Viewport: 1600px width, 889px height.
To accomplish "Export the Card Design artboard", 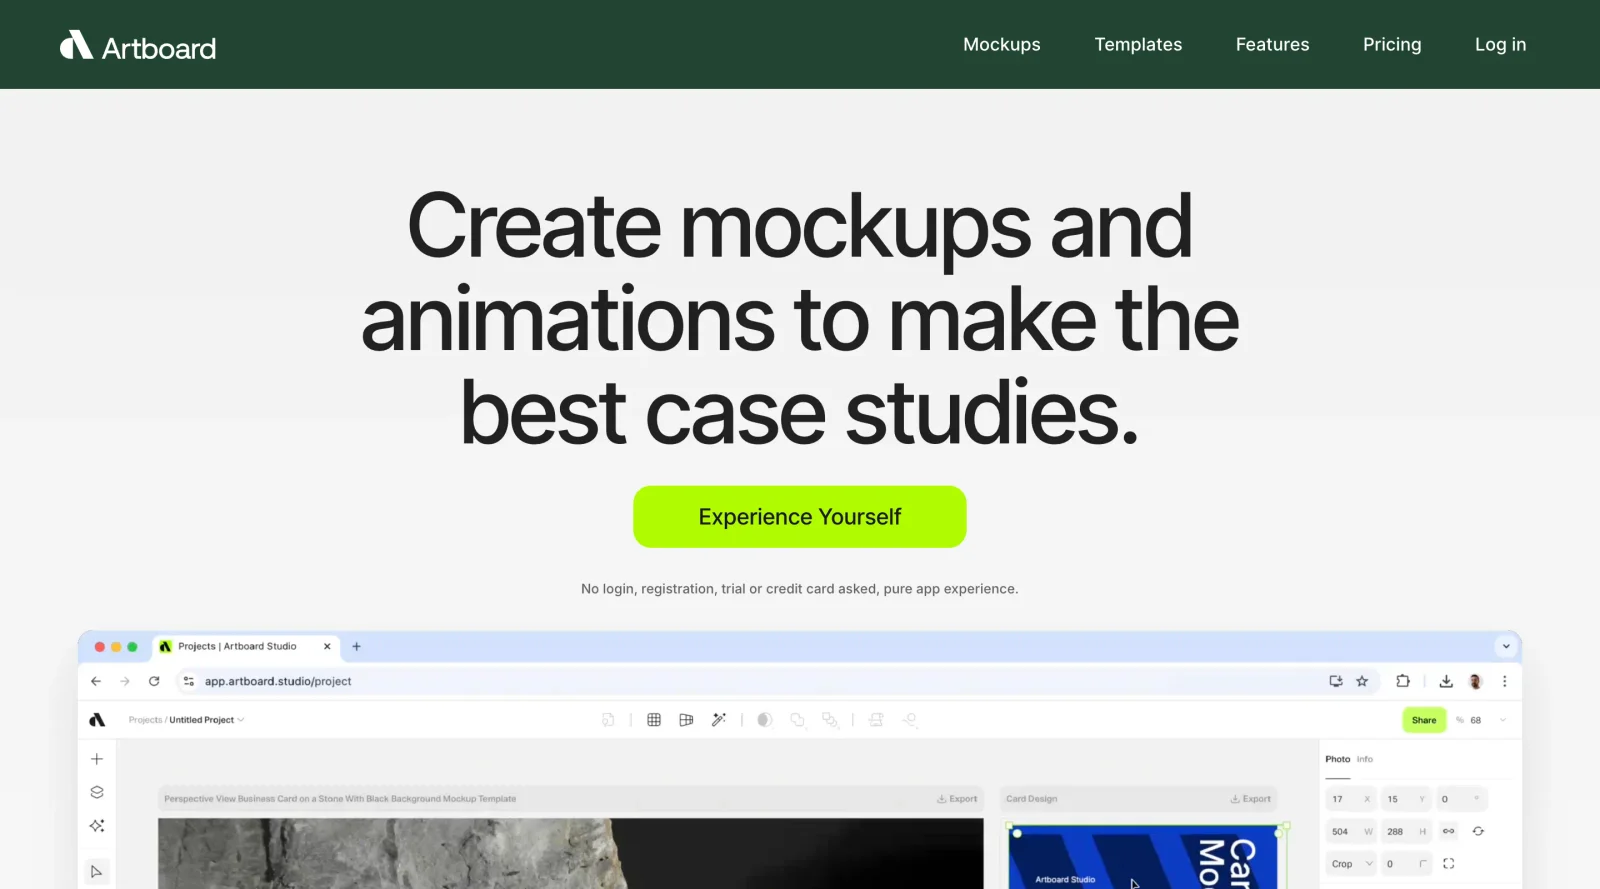I will pos(1251,799).
